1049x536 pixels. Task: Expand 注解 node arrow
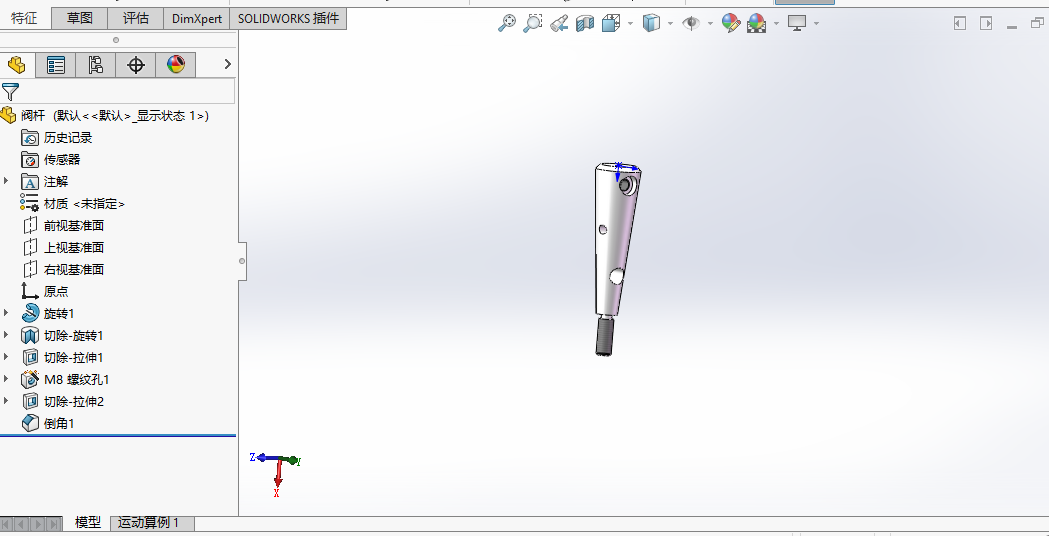[7, 181]
